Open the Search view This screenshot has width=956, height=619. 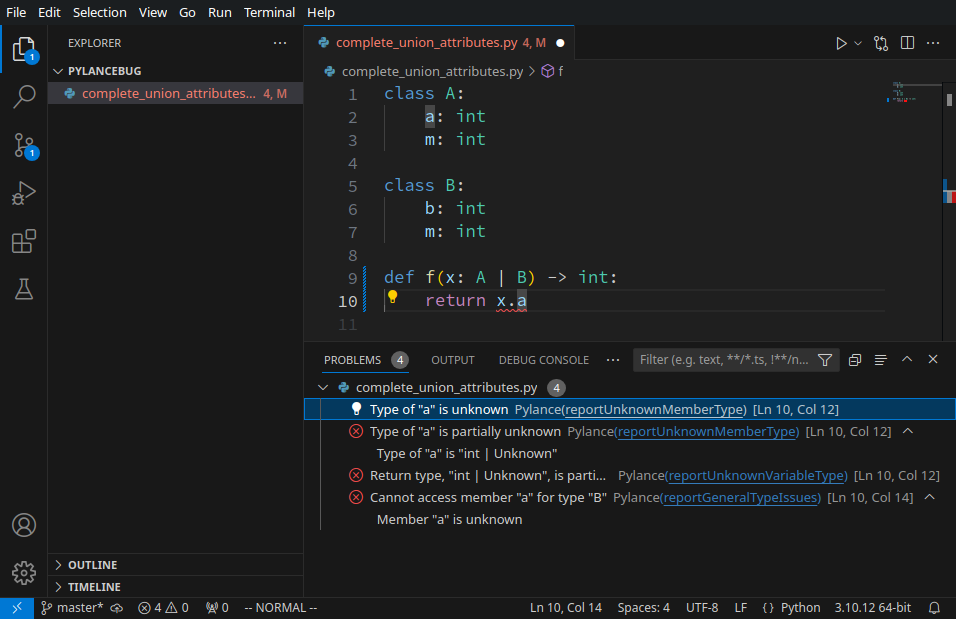coord(24,96)
